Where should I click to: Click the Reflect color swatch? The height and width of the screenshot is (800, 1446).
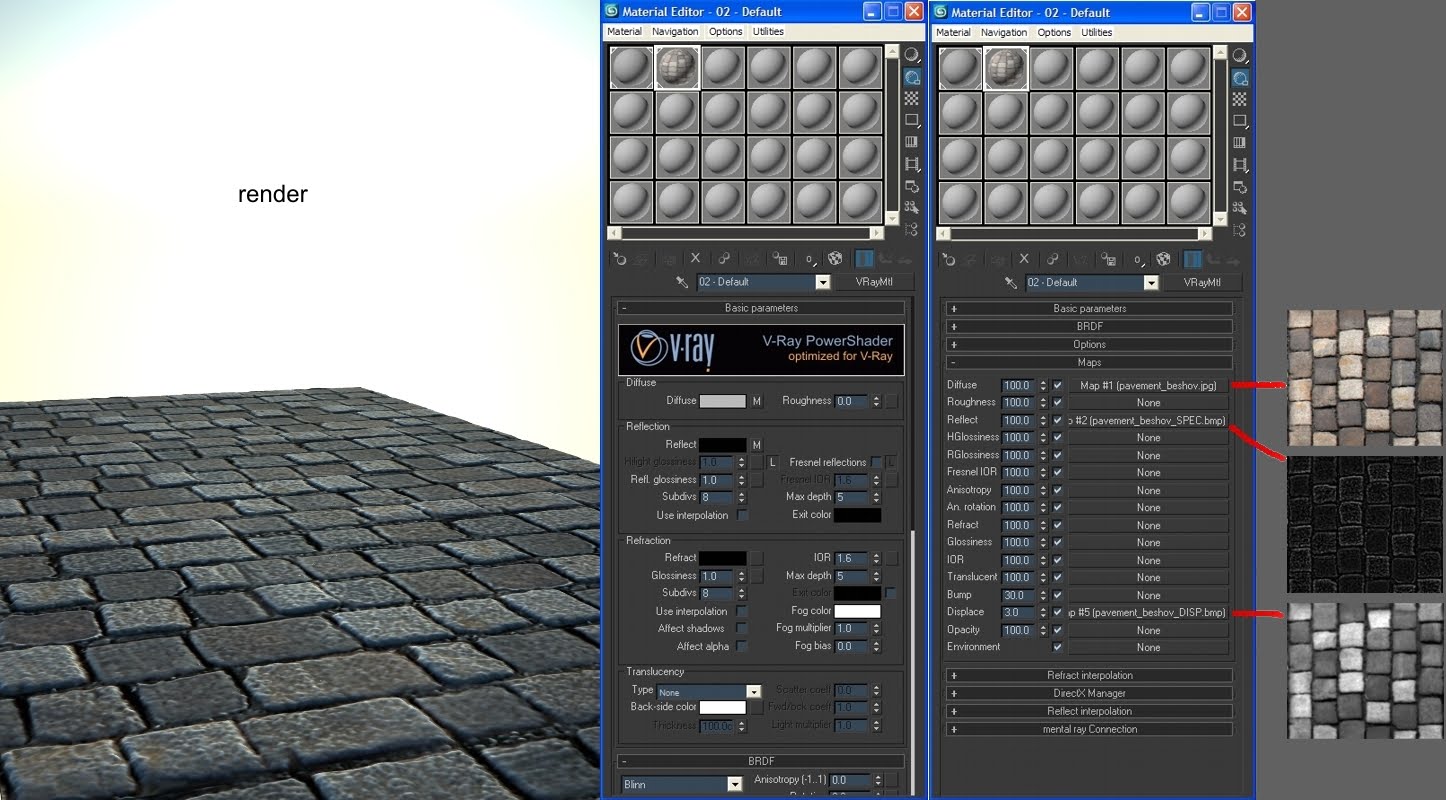pyautogui.click(x=722, y=445)
